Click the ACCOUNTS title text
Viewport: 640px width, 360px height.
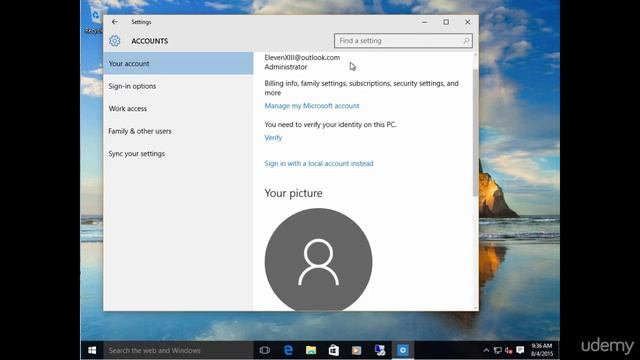[x=149, y=41]
